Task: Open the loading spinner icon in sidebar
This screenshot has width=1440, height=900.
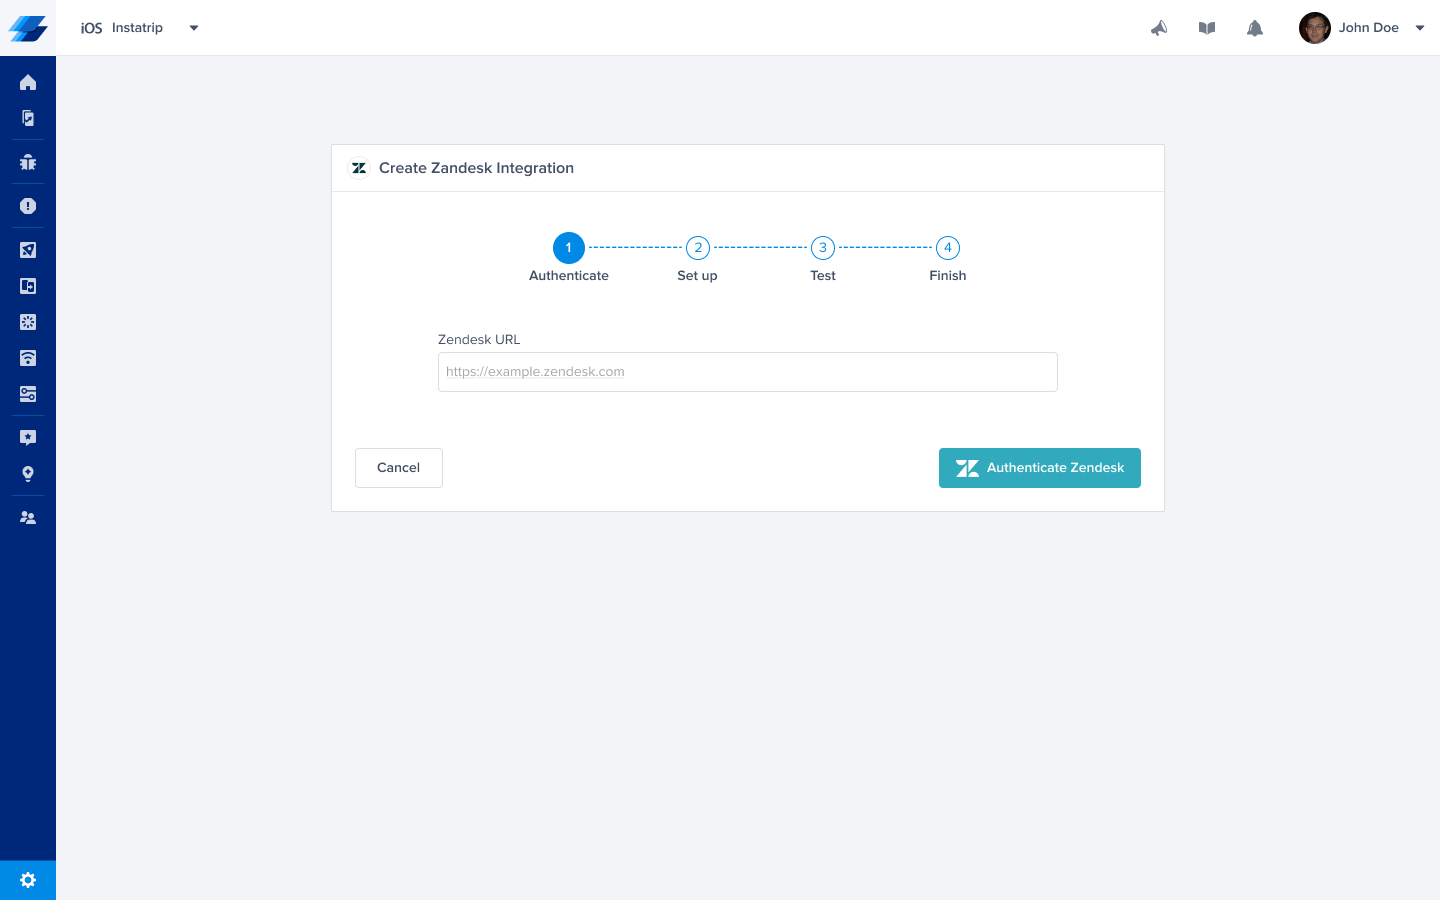Action: [x=28, y=322]
